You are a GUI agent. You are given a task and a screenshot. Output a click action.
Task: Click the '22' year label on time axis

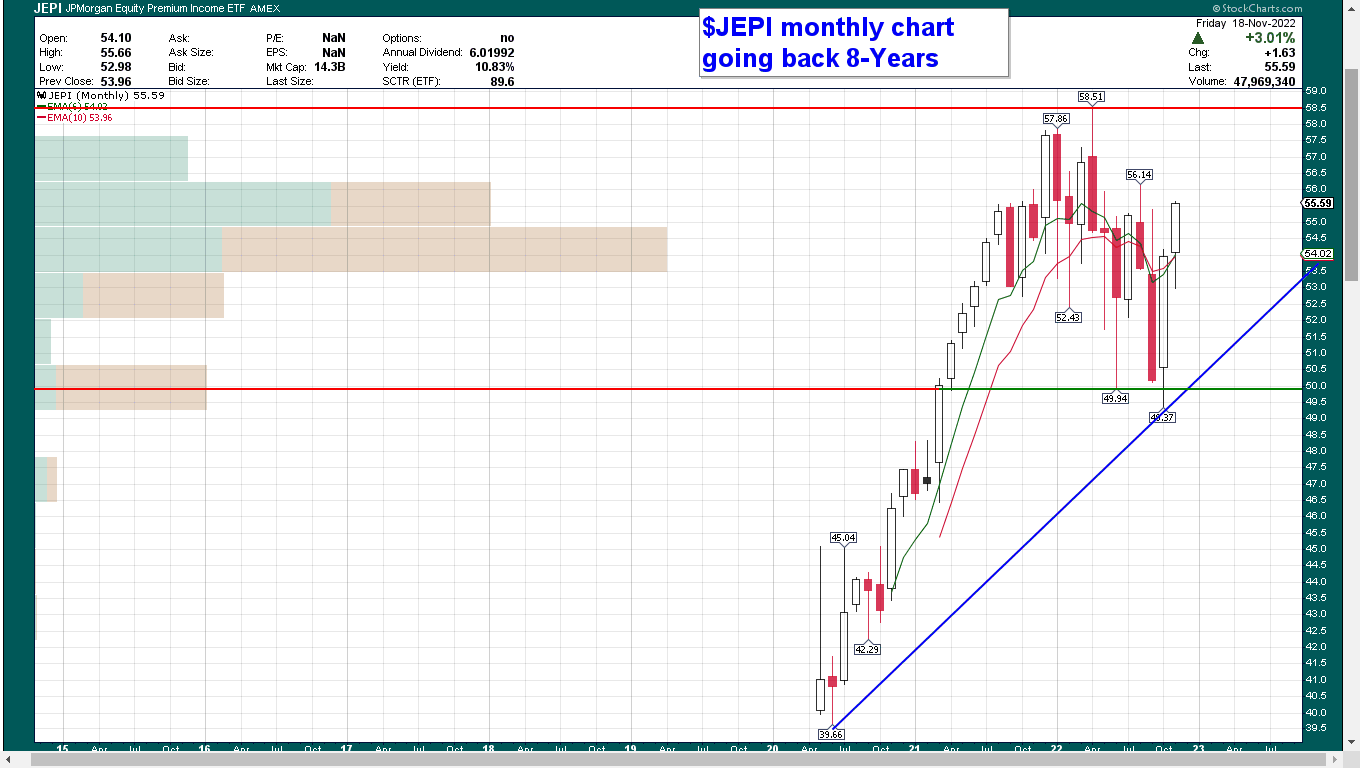coord(1056,748)
